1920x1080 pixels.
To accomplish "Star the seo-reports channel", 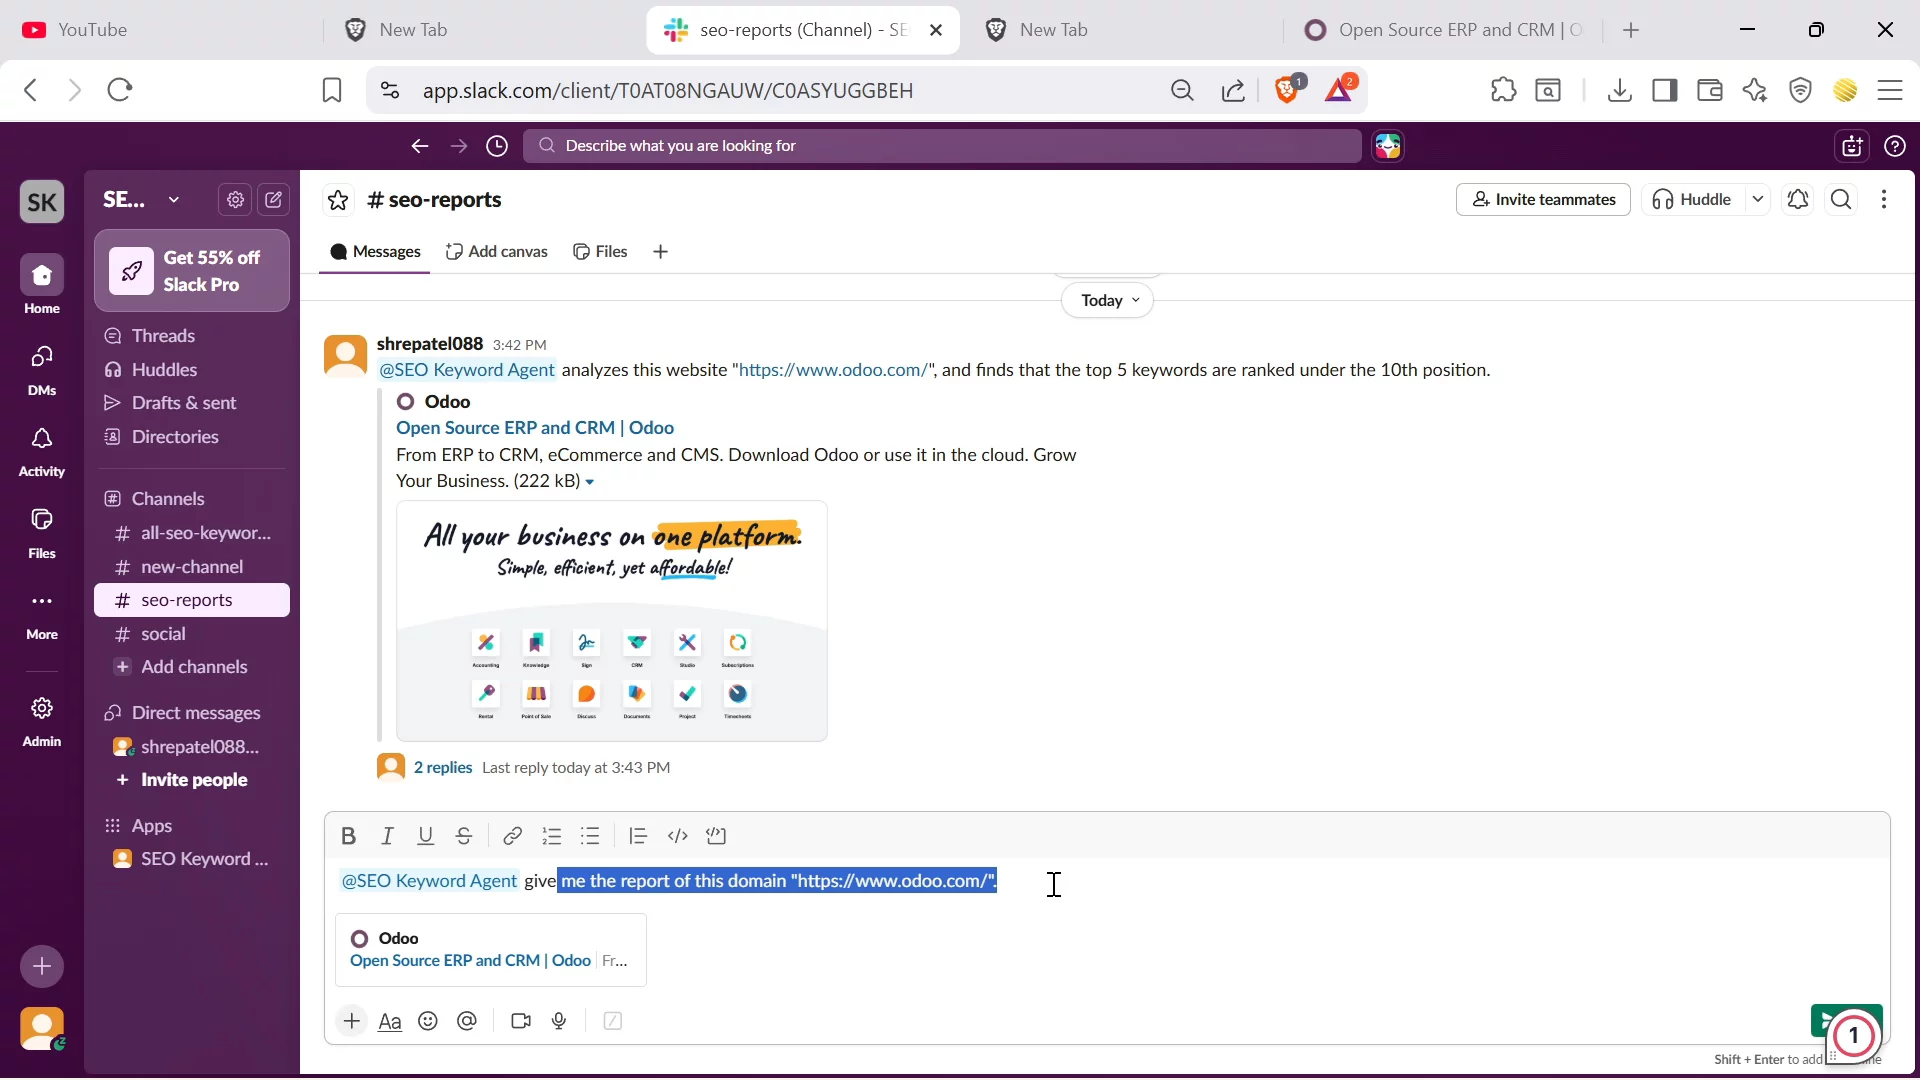I will coord(338,200).
